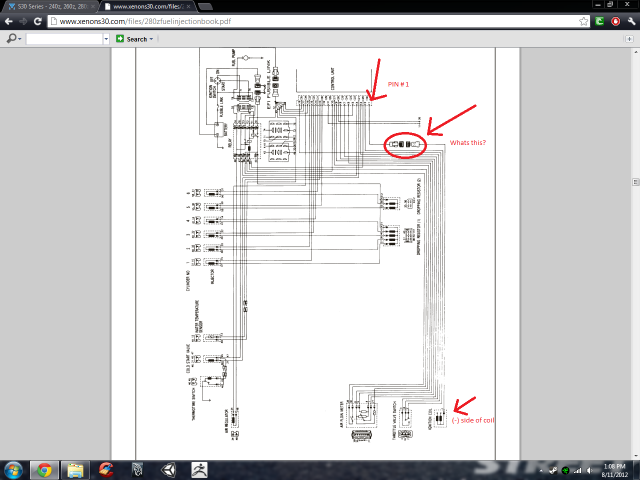Expand the magnifier search provider dropdown

pos(19,39)
